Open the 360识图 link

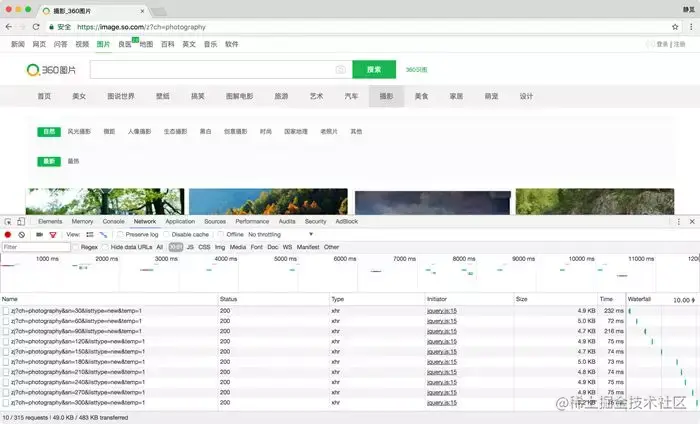(x=417, y=70)
